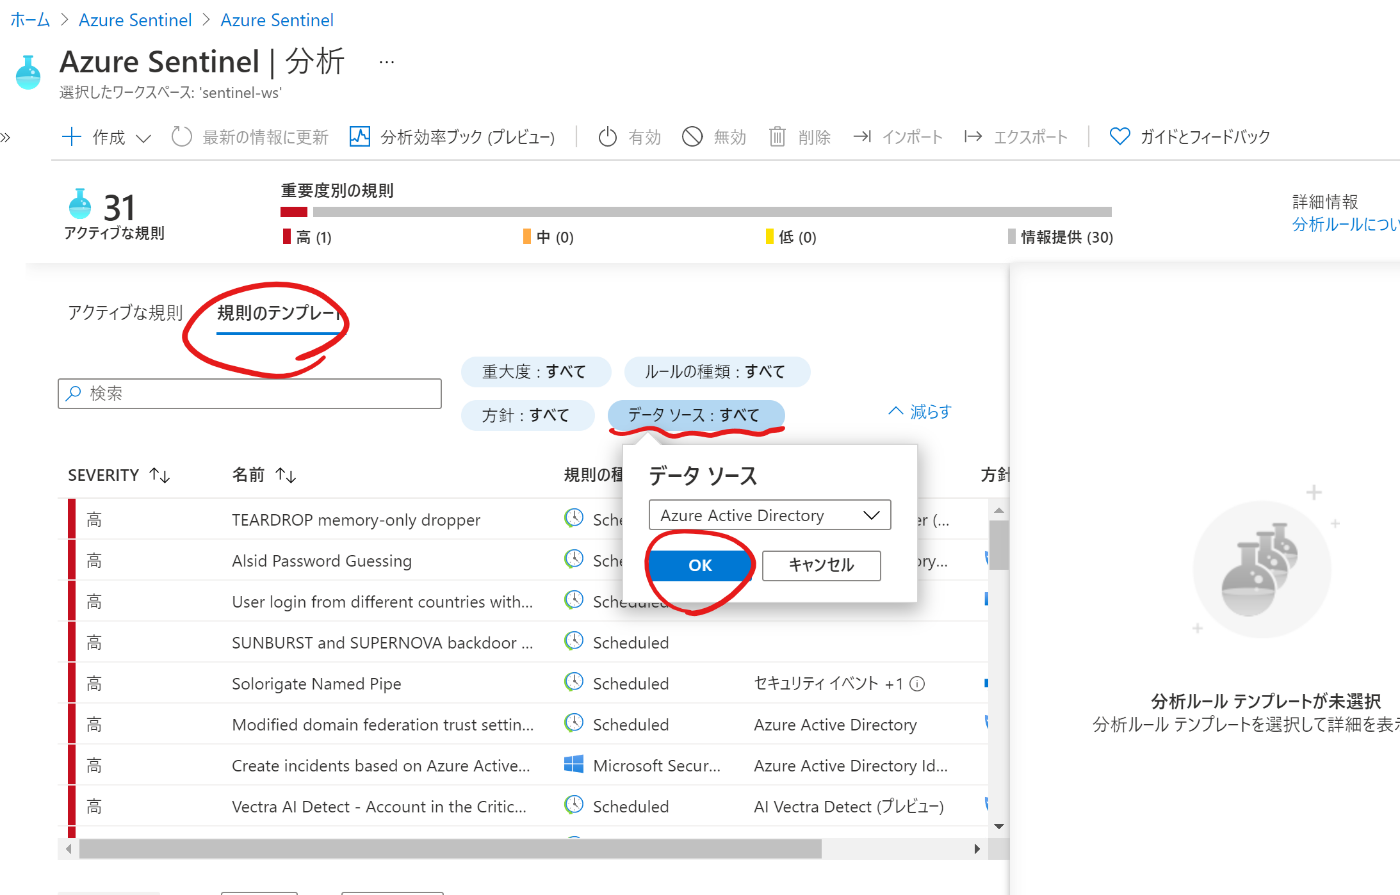Click the 高 (1) red severity swatch
Image resolution: width=1400 pixels, height=895 pixels.
click(x=287, y=237)
